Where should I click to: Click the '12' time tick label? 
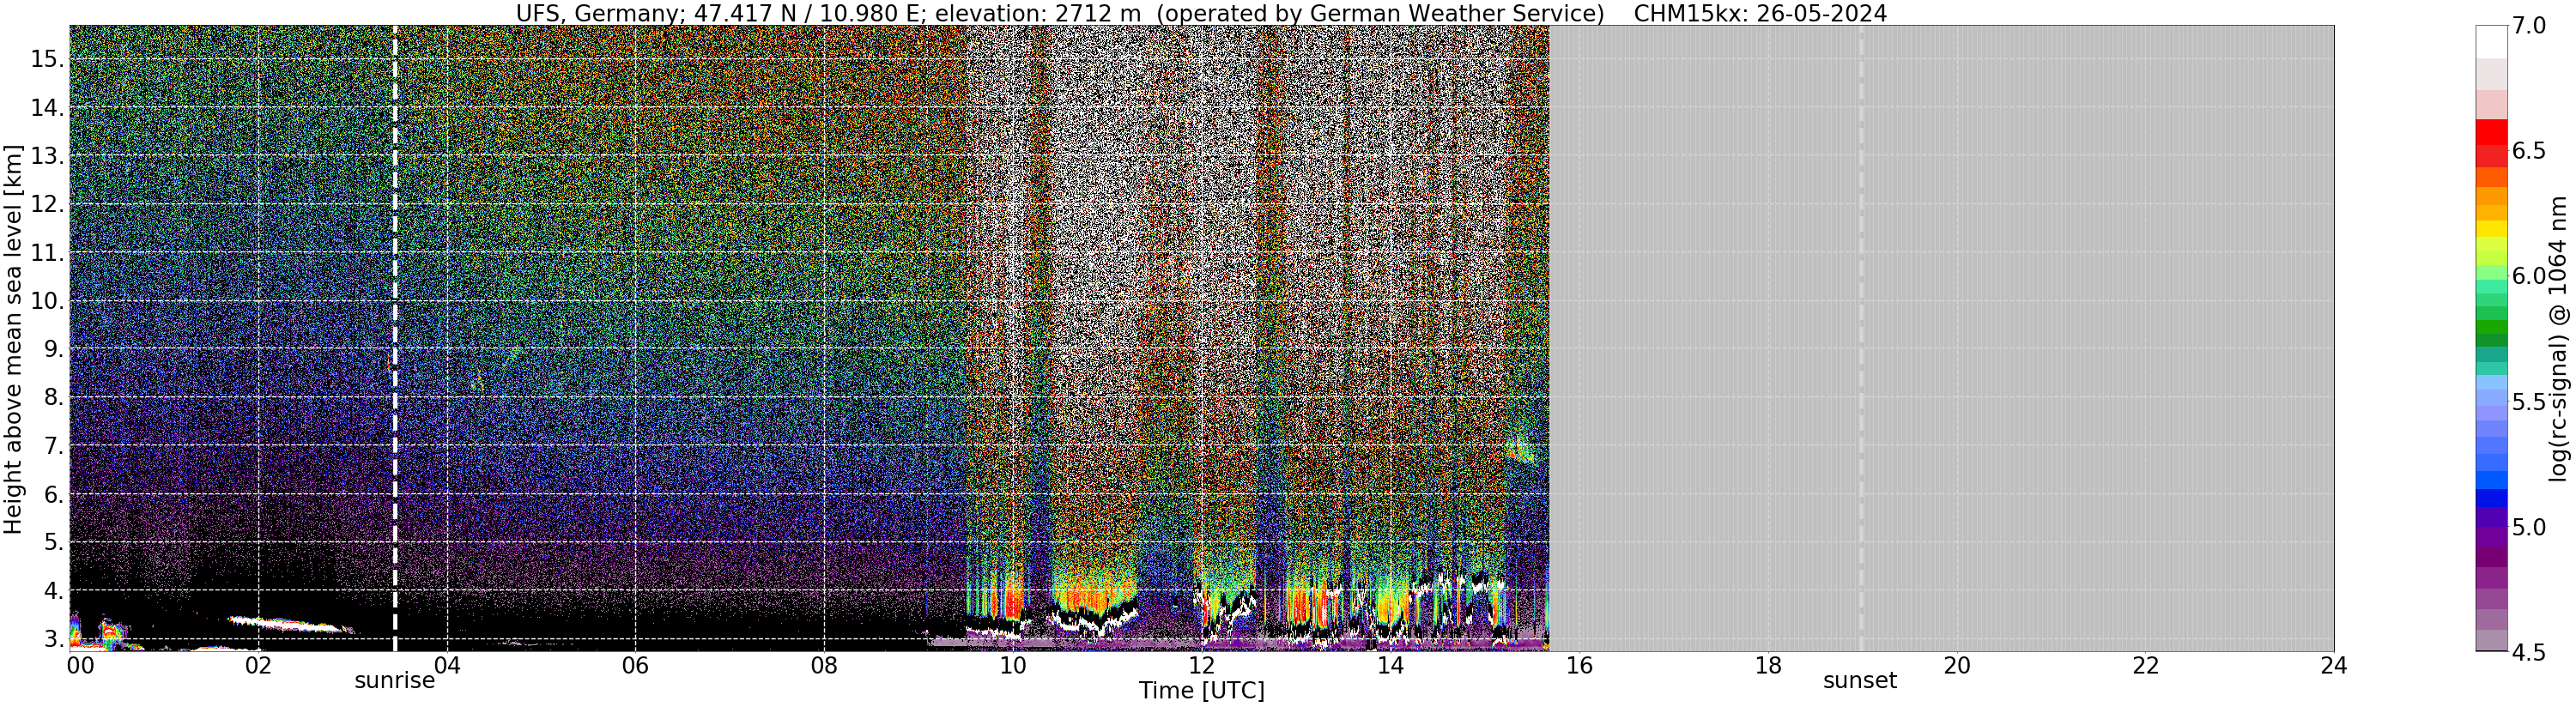pyautogui.click(x=1201, y=665)
